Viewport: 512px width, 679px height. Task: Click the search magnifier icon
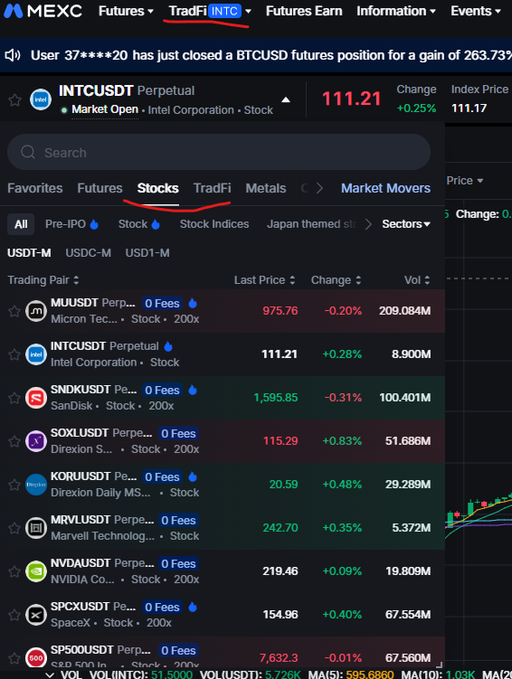tap(28, 152)
